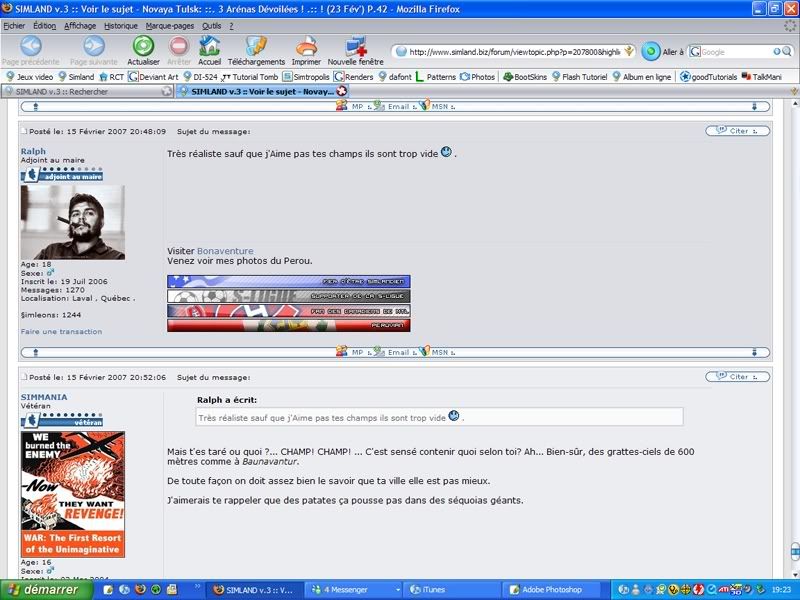Click the Page précédente back arrow
The height and width of the screenshot is (600, 800).
31,47
